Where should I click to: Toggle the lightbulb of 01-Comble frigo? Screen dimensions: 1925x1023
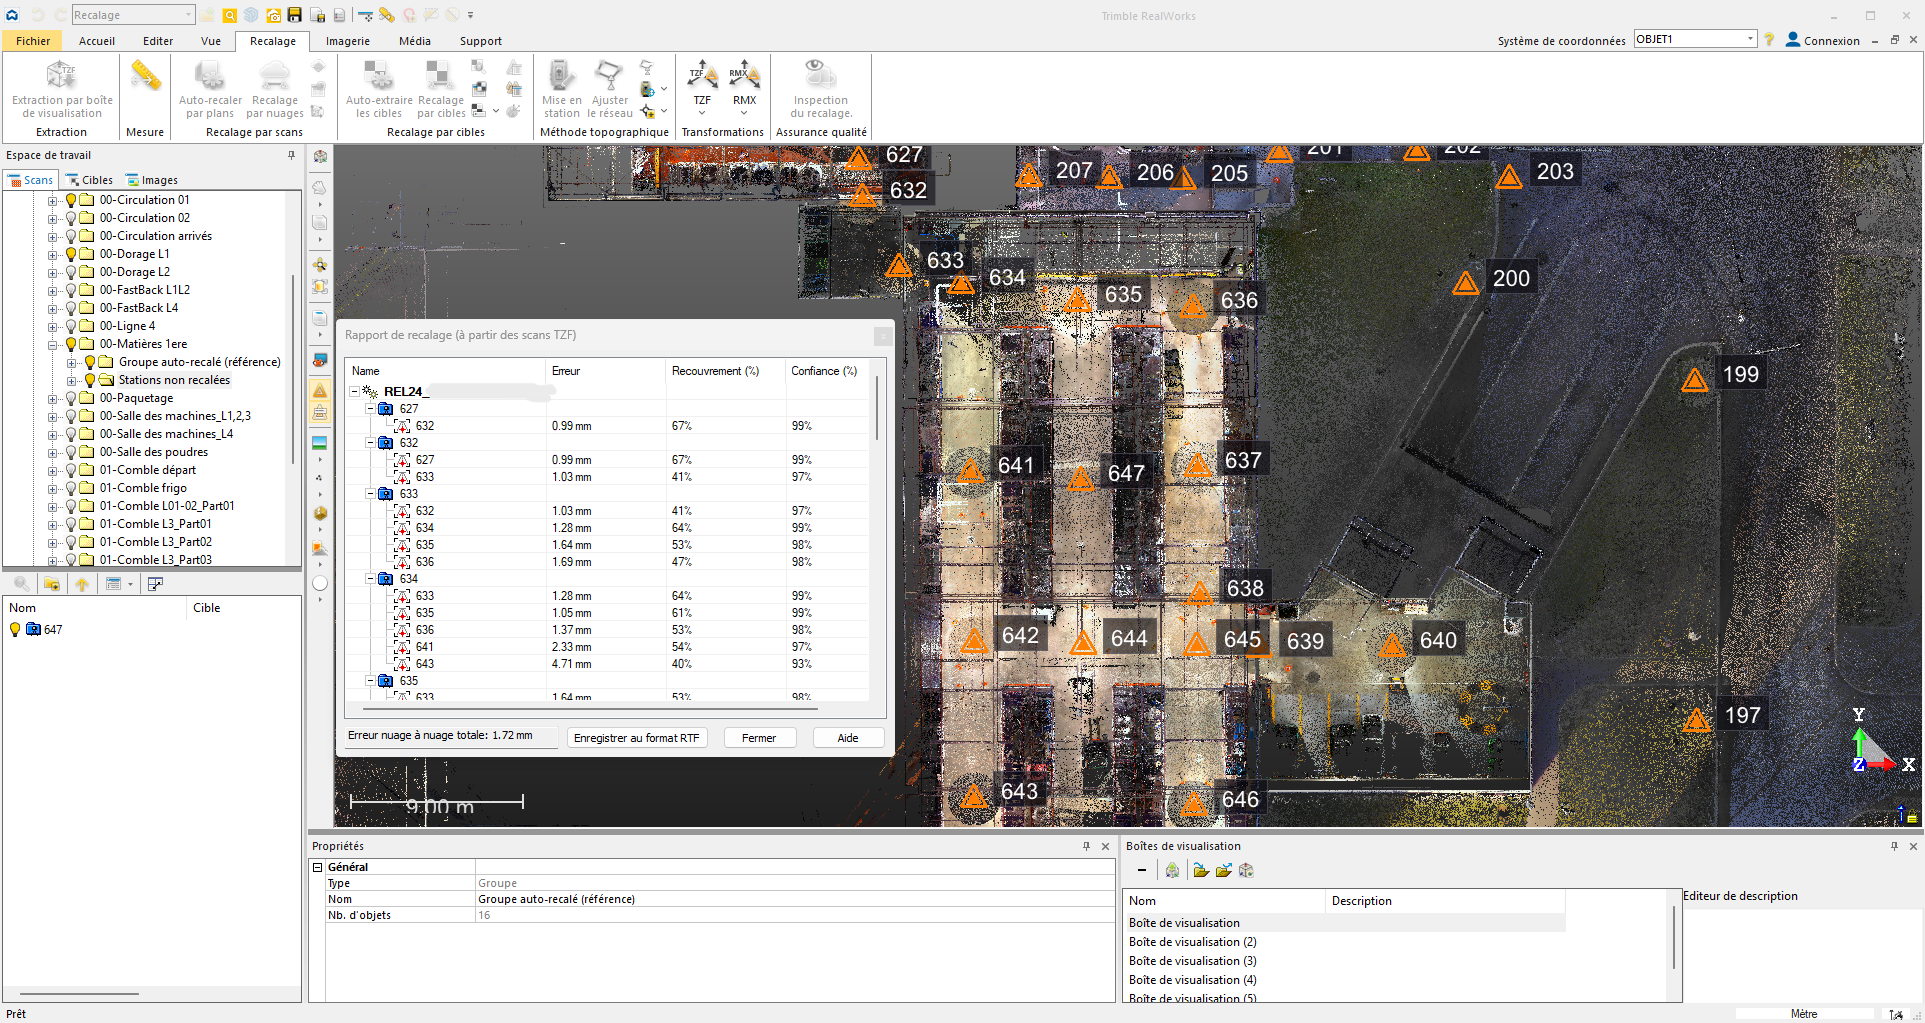click(x=70, y=488)
